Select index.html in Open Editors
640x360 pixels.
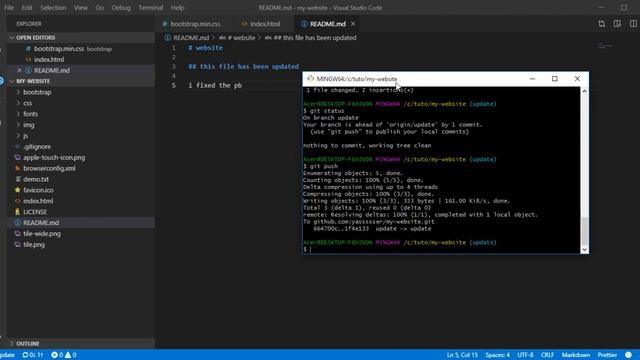tap(81, 60)
